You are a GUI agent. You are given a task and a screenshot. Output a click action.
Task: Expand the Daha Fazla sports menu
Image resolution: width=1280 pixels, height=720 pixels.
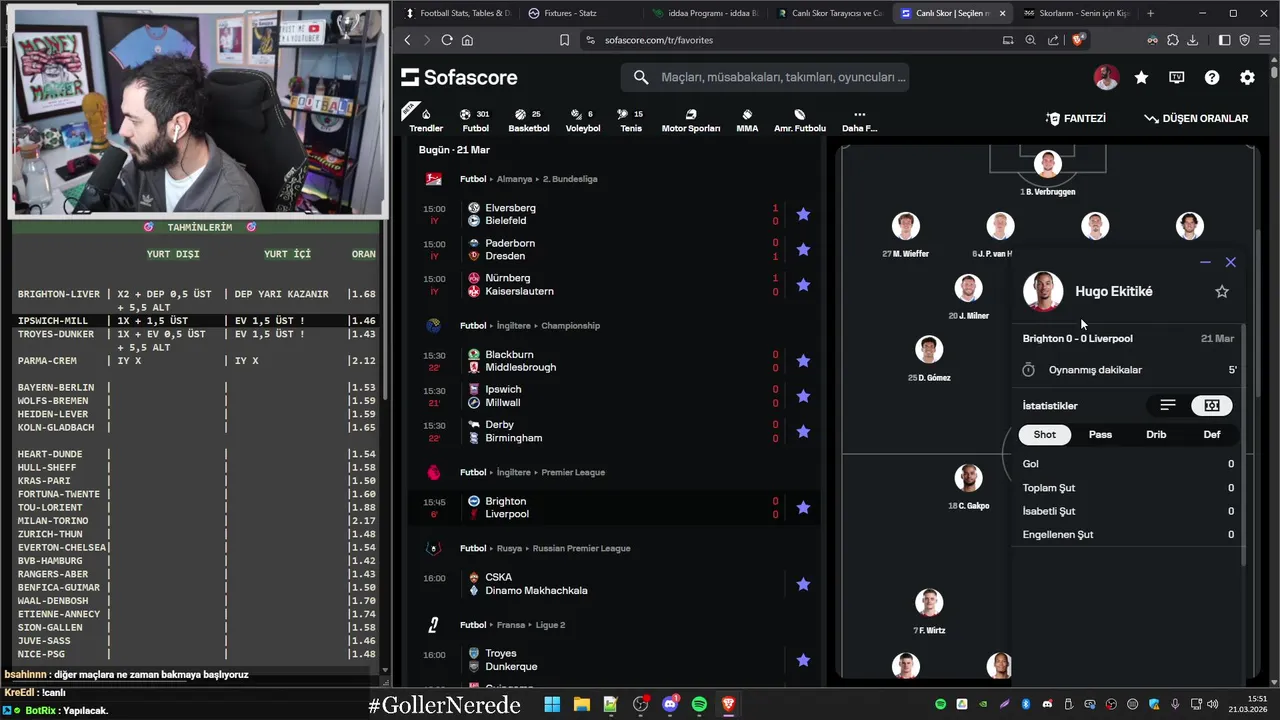[x=859, y=120]
